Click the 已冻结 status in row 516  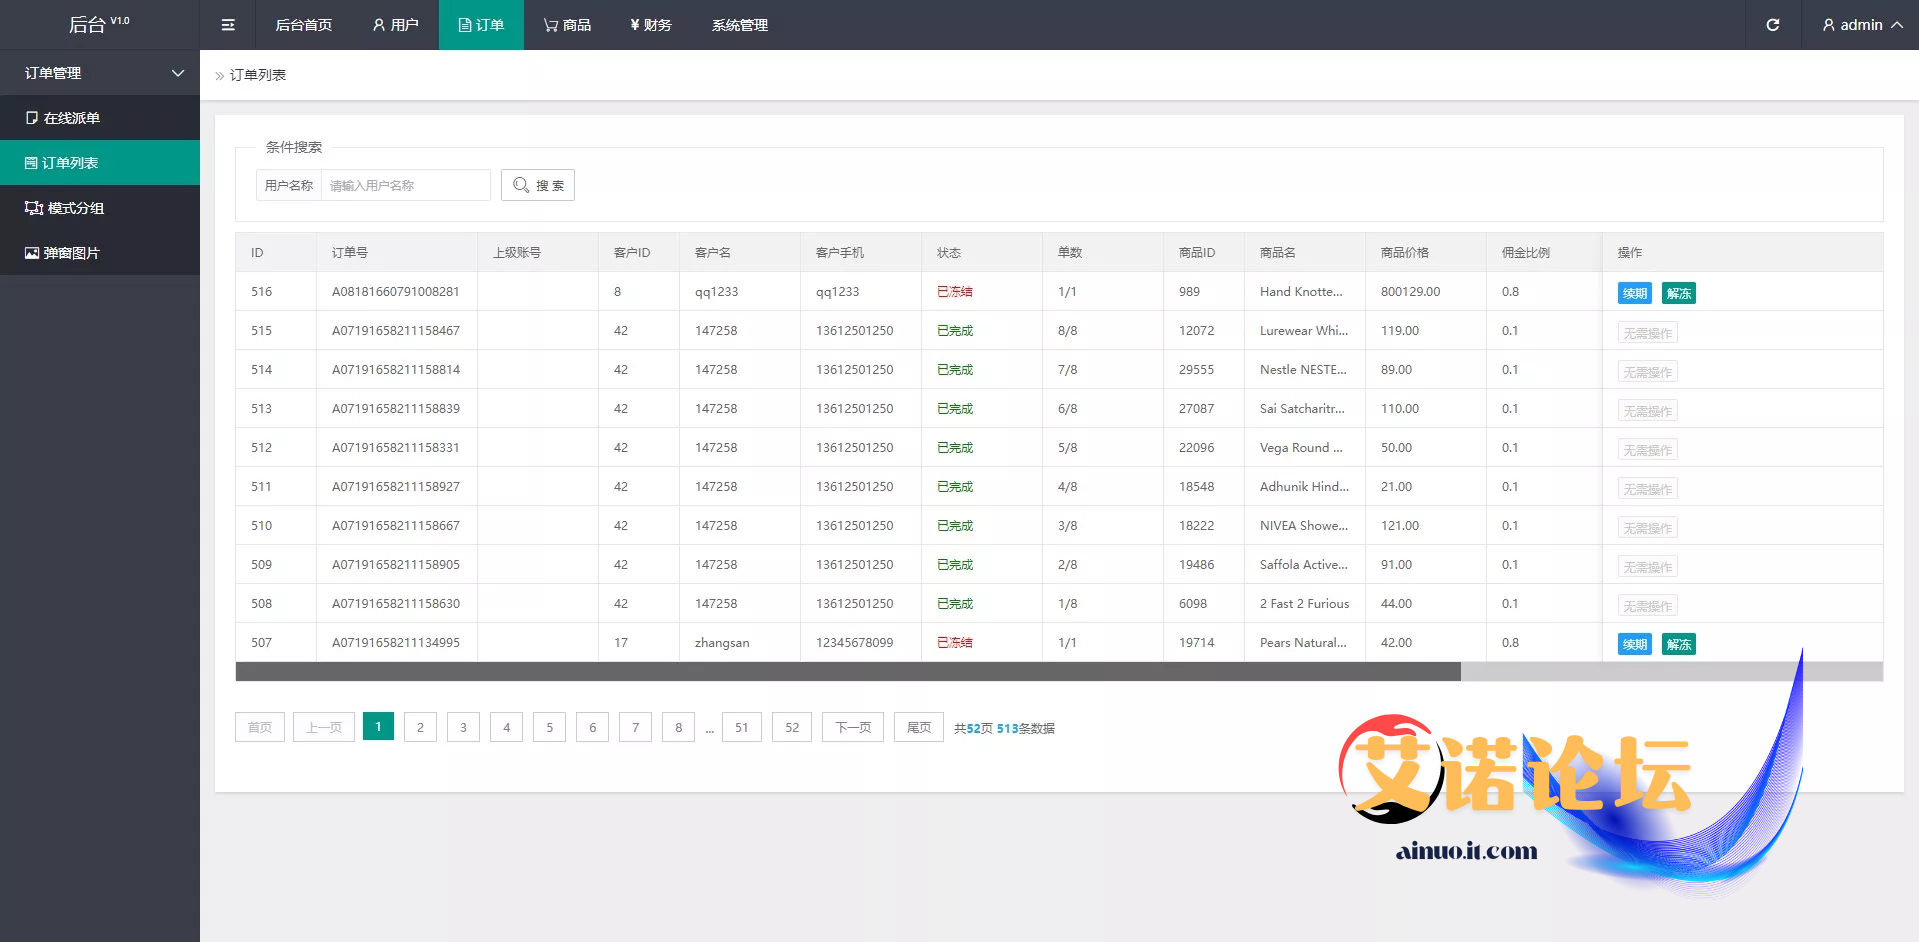[955, 292]
